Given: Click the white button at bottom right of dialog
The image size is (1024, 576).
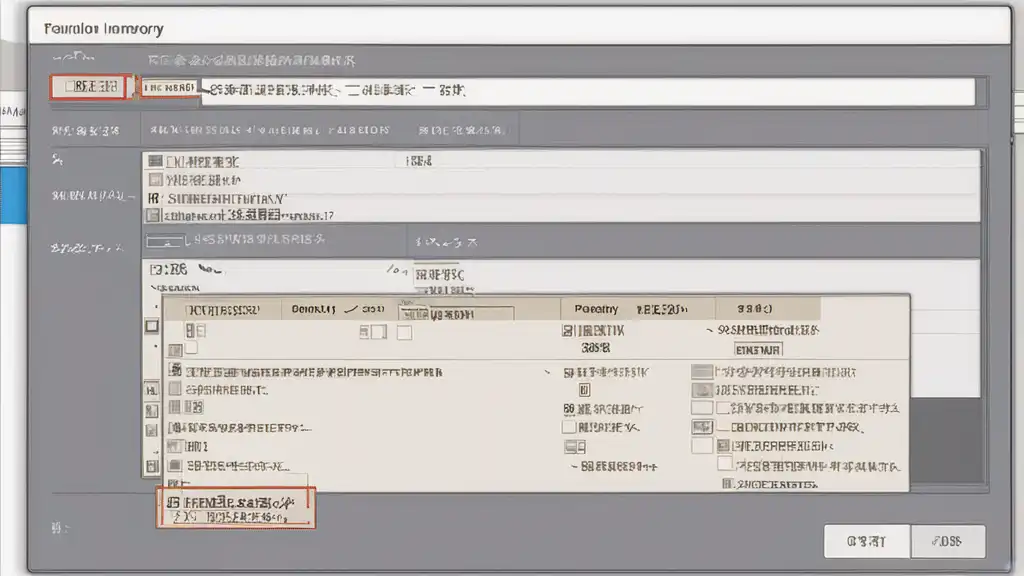Looking at the screenshot, I should coord(867,541).
